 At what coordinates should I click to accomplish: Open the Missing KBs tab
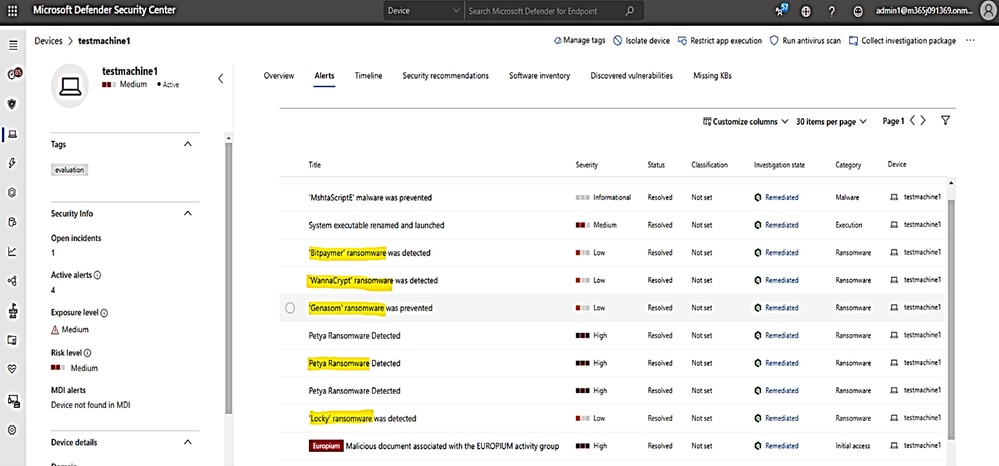712,75
